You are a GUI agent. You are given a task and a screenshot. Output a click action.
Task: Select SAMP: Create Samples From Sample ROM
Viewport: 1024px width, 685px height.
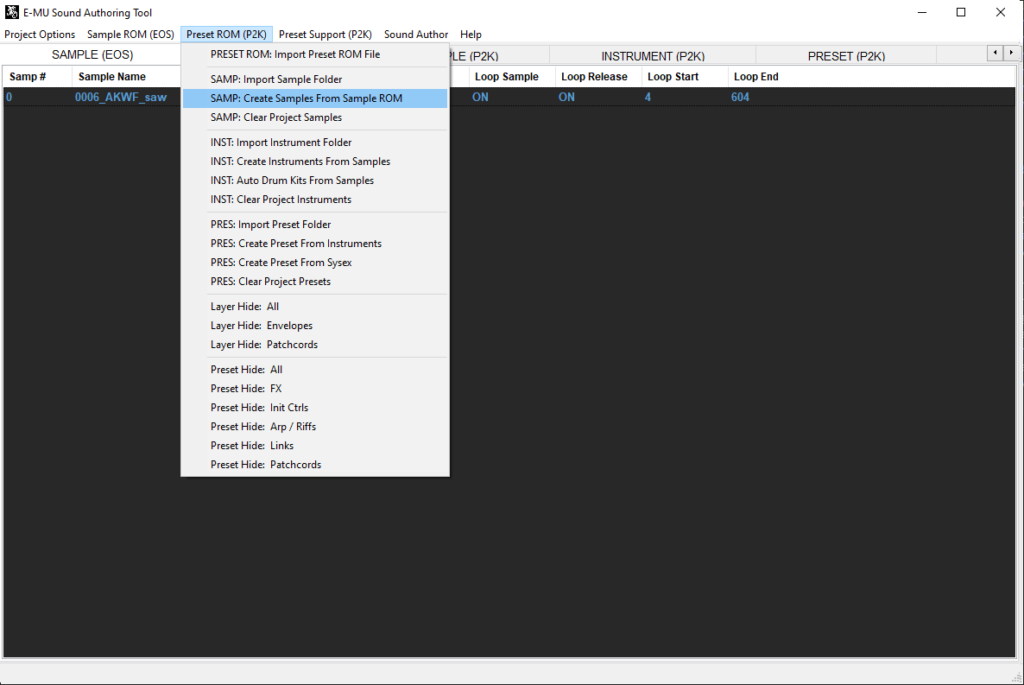[x=315, y=98]
